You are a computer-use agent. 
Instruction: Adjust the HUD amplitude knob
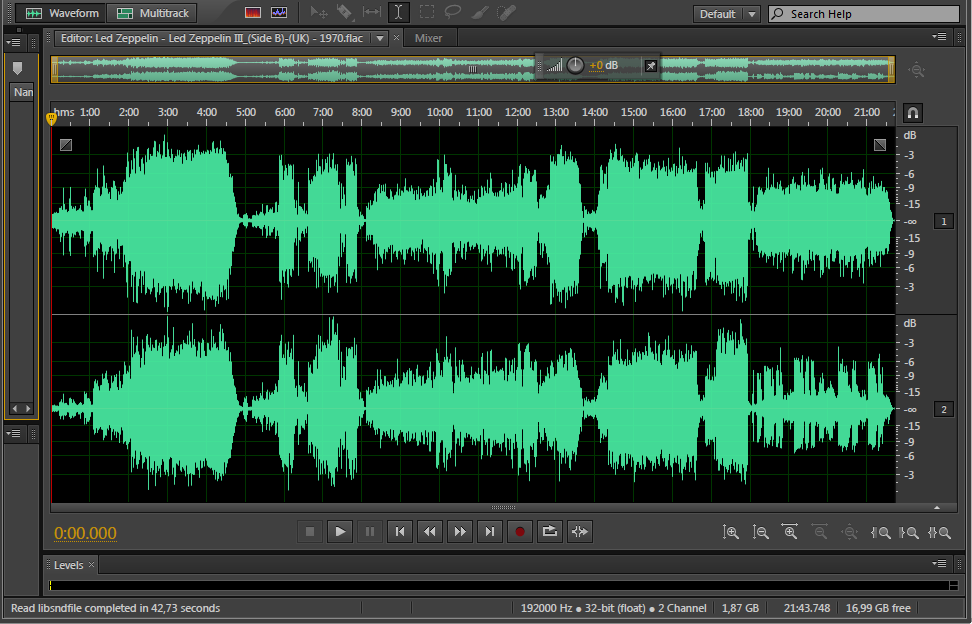pos(575,65)
